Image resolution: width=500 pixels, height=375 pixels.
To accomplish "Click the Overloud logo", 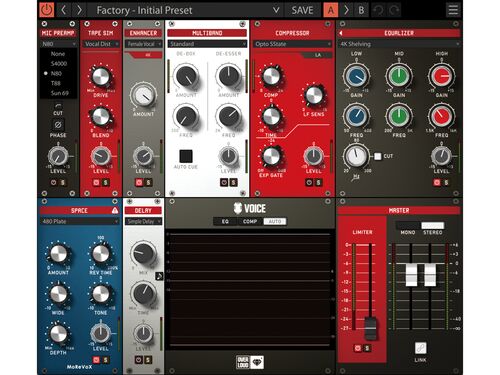I will coord(250,362).
